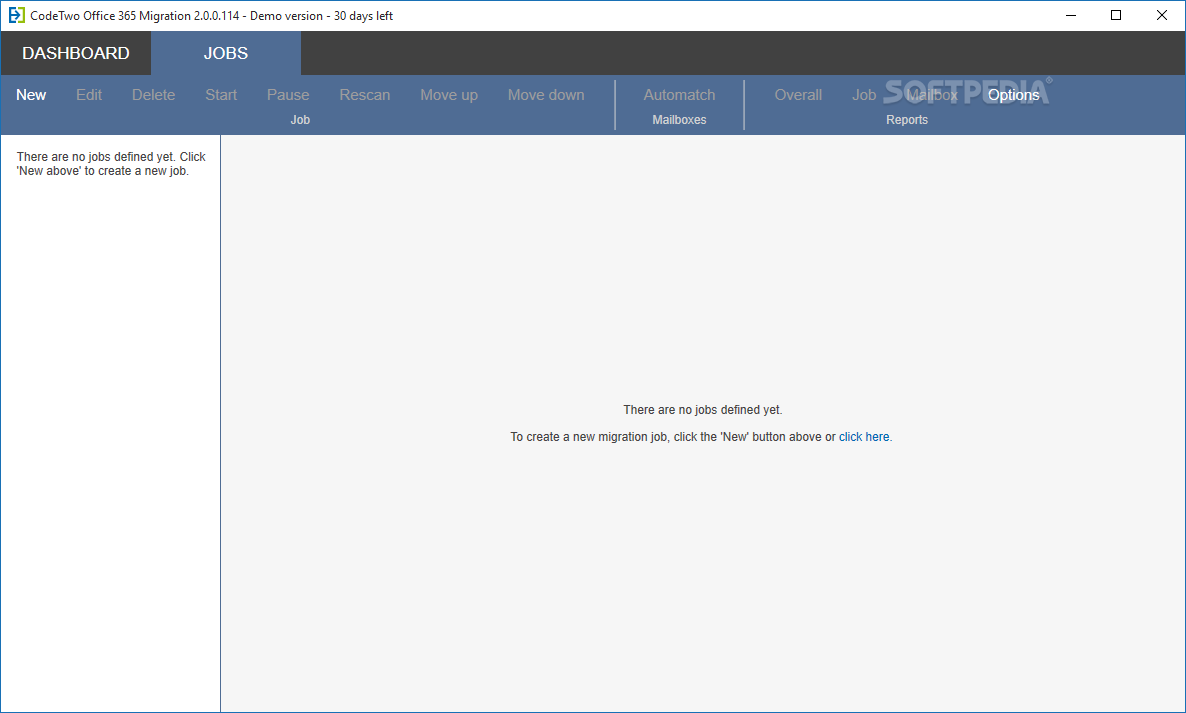Click Pause in the Job toolbar
The height and width of the screenshot is (713, 1186).
point(287,95)
